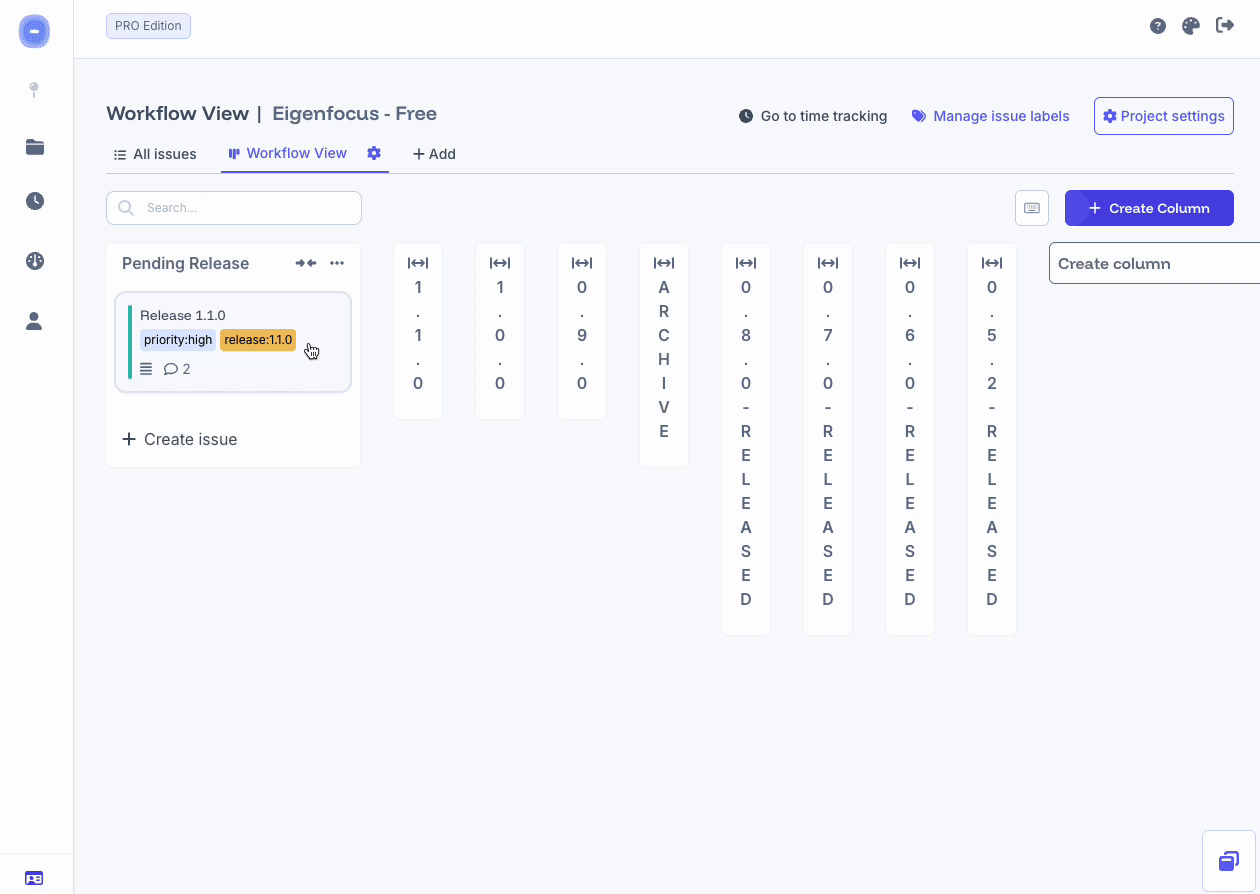The height and width of the screenshot is (894, 1260).
Task: Open the help question mark icon
Action: (1158, 26)
